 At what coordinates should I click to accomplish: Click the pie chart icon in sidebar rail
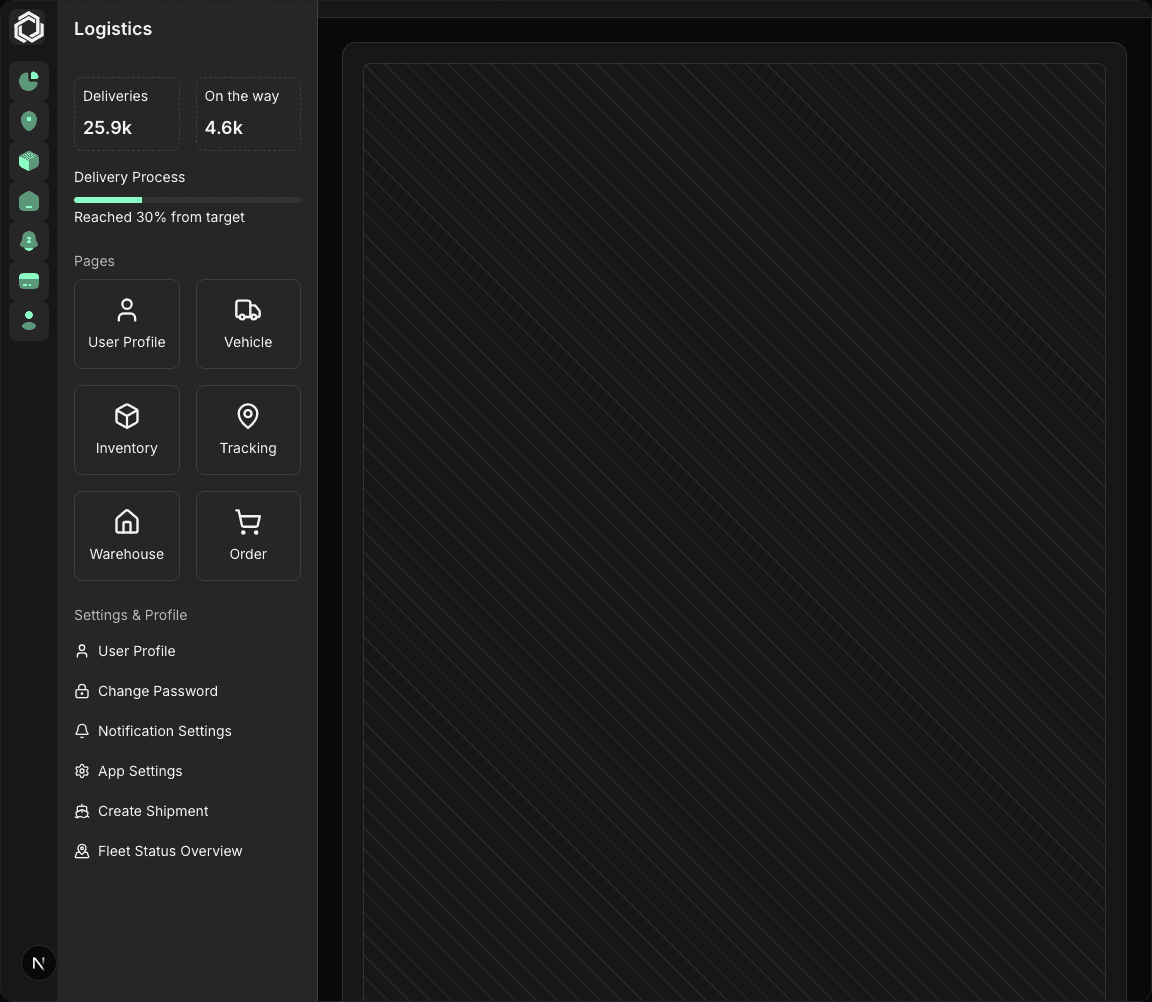pyautogui.click(x=29, y=81)
